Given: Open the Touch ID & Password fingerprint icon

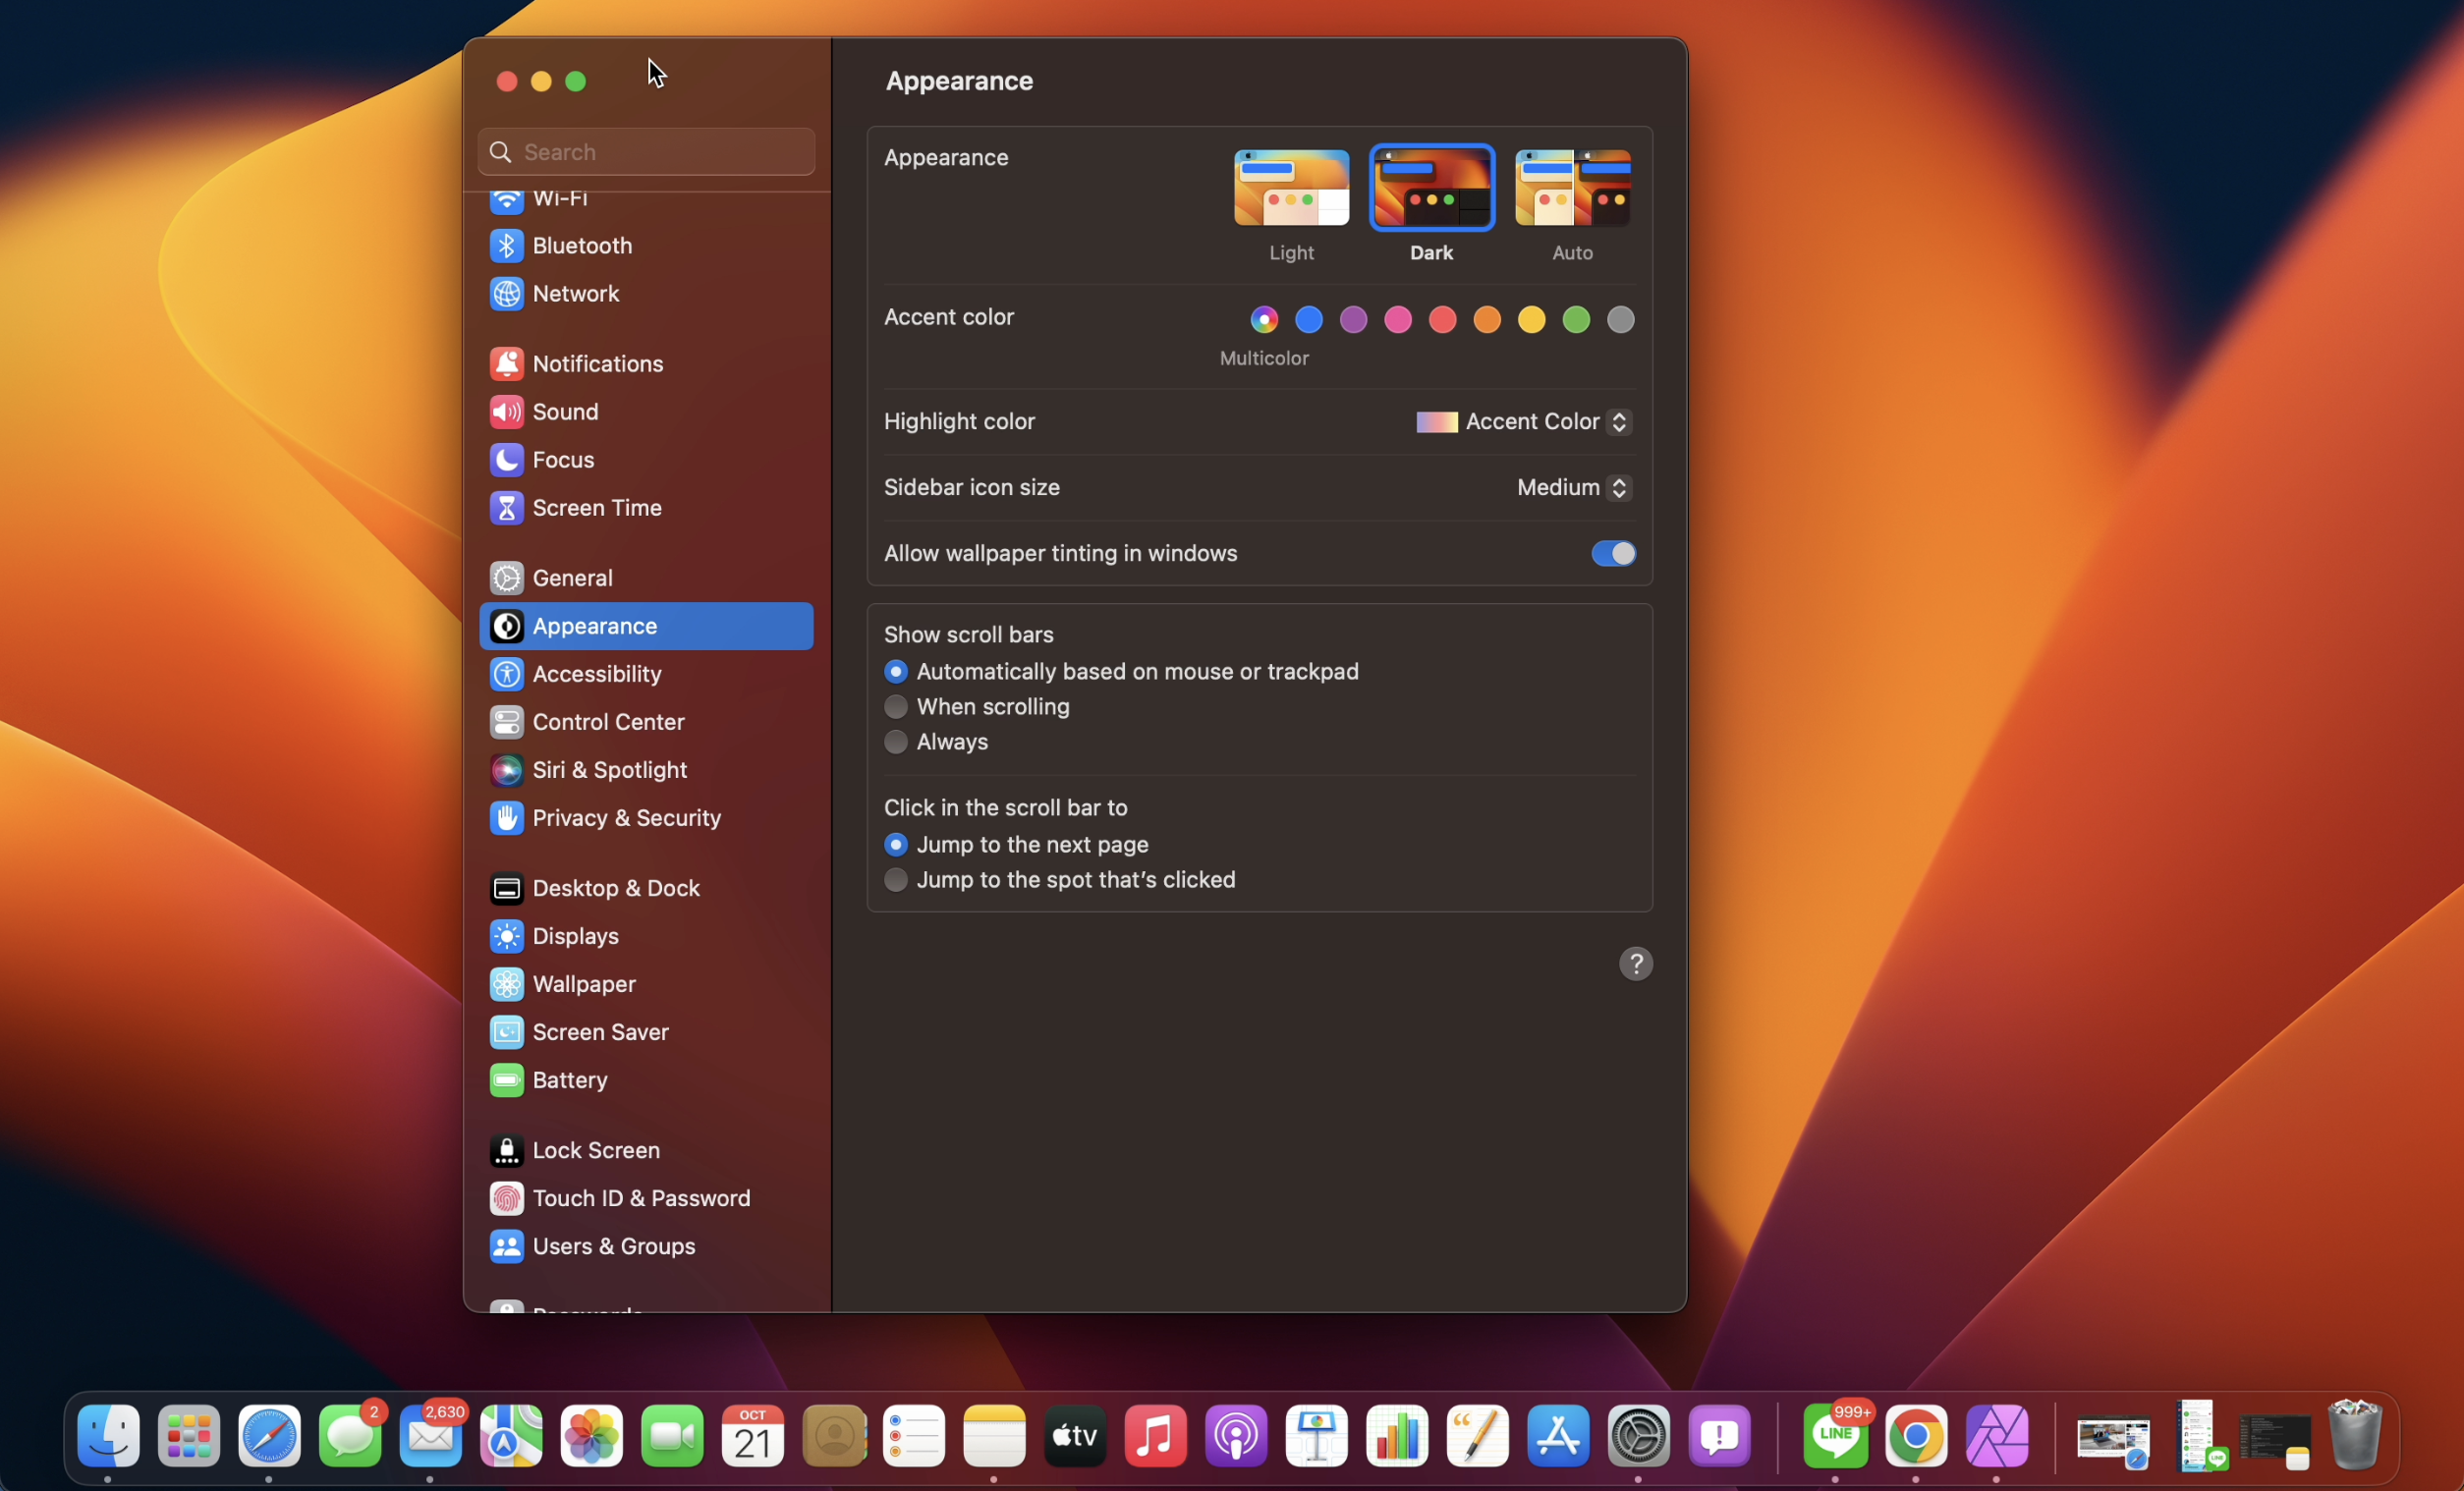Looking at the screenshot, I should pos(506,1197).
